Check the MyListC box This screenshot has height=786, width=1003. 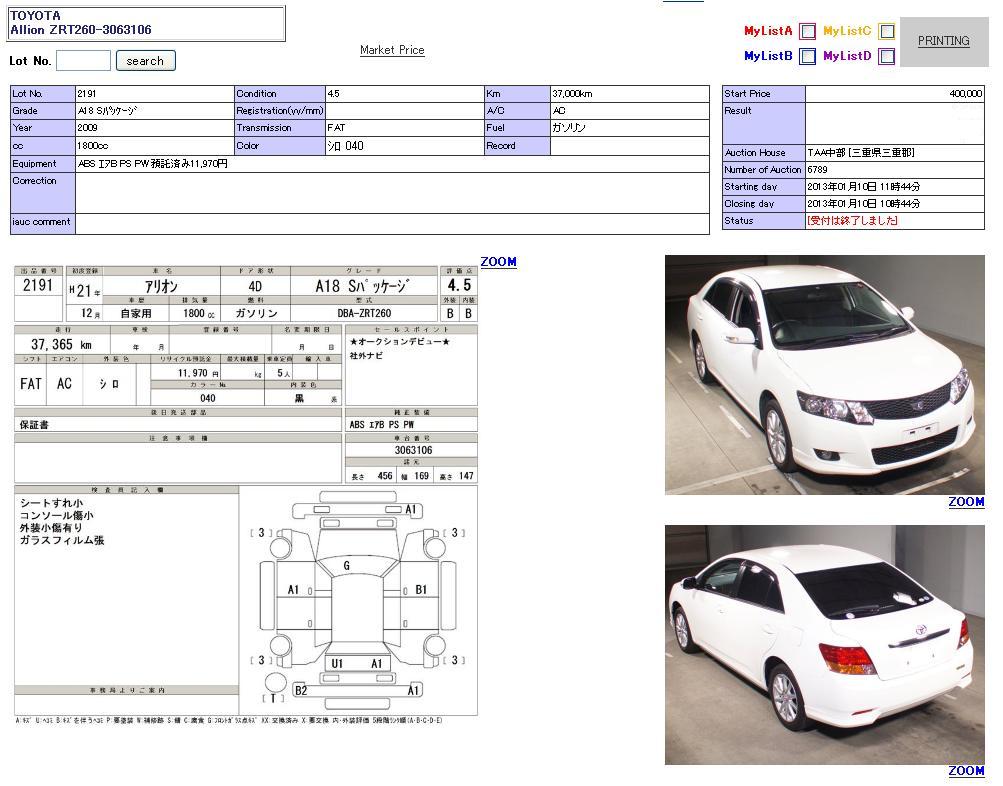pyautogui.click(x=886, y=32)
